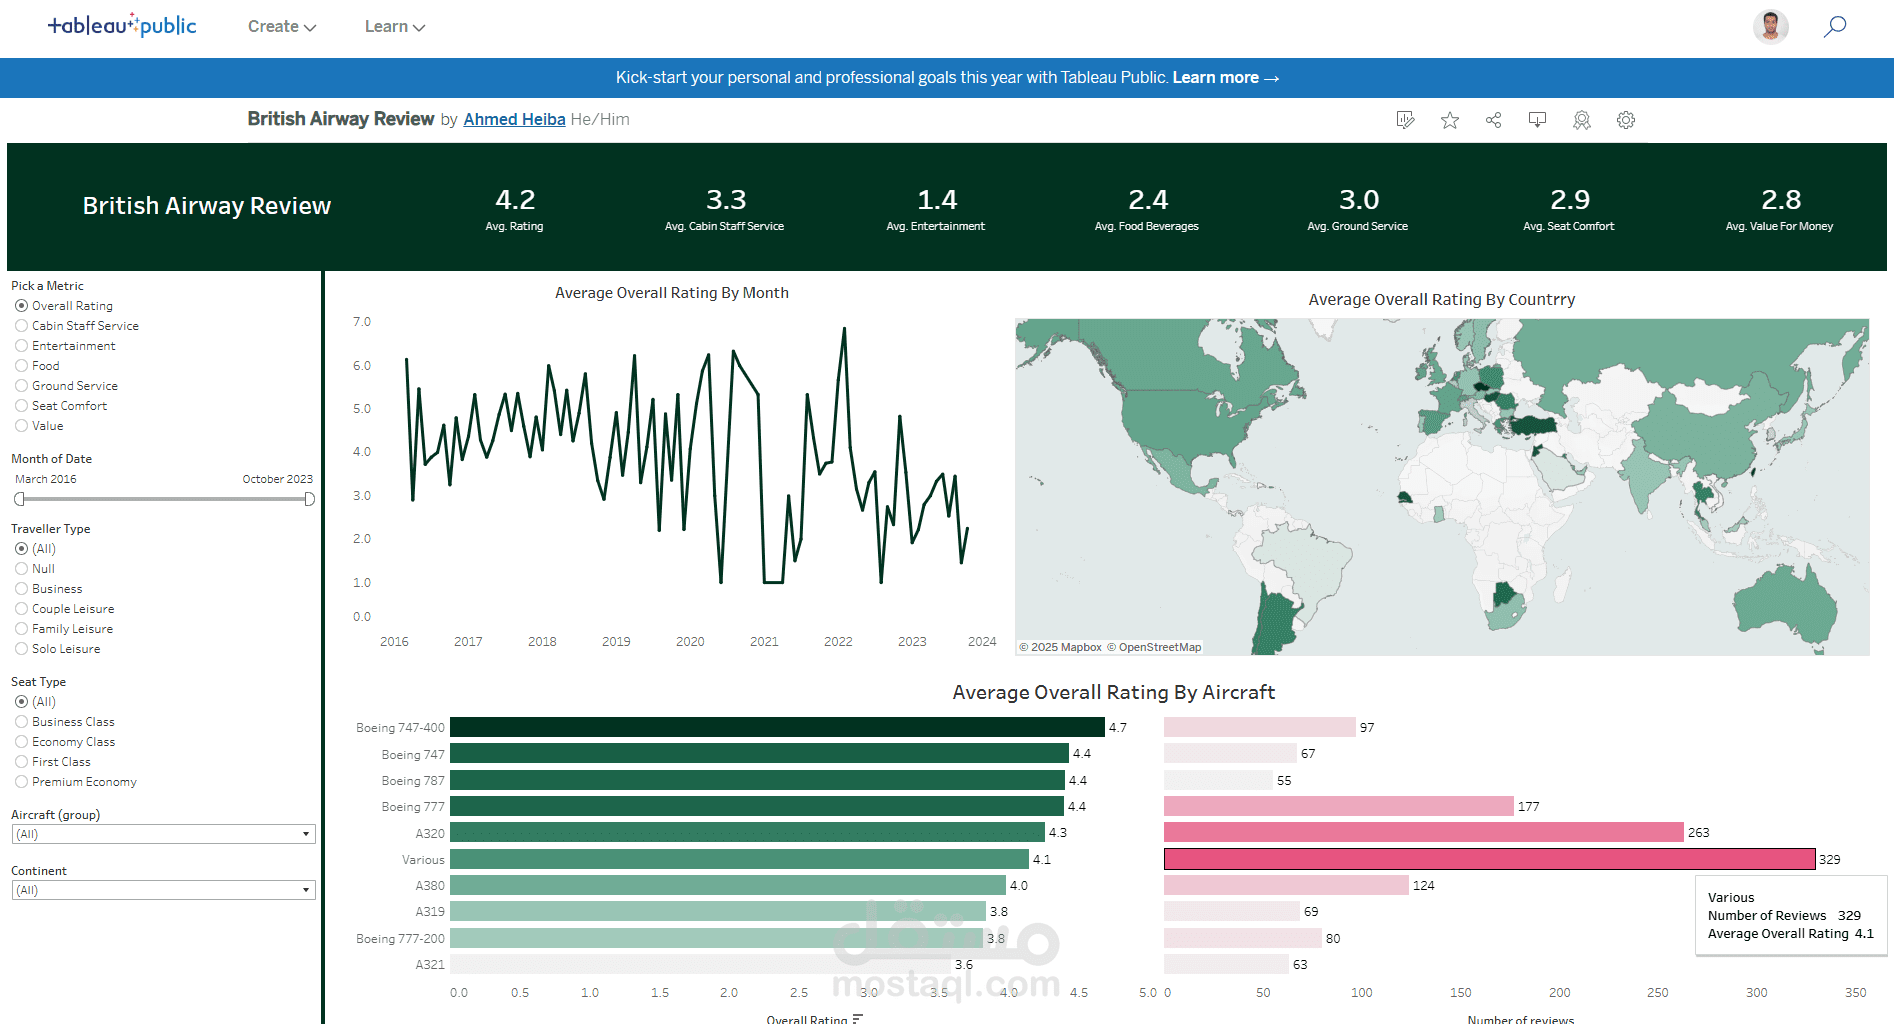The height and width of the screenshot is (1024, 1894).
Task: Click the 177 reviews pink bar
Action: click(x=1339, y=806)
